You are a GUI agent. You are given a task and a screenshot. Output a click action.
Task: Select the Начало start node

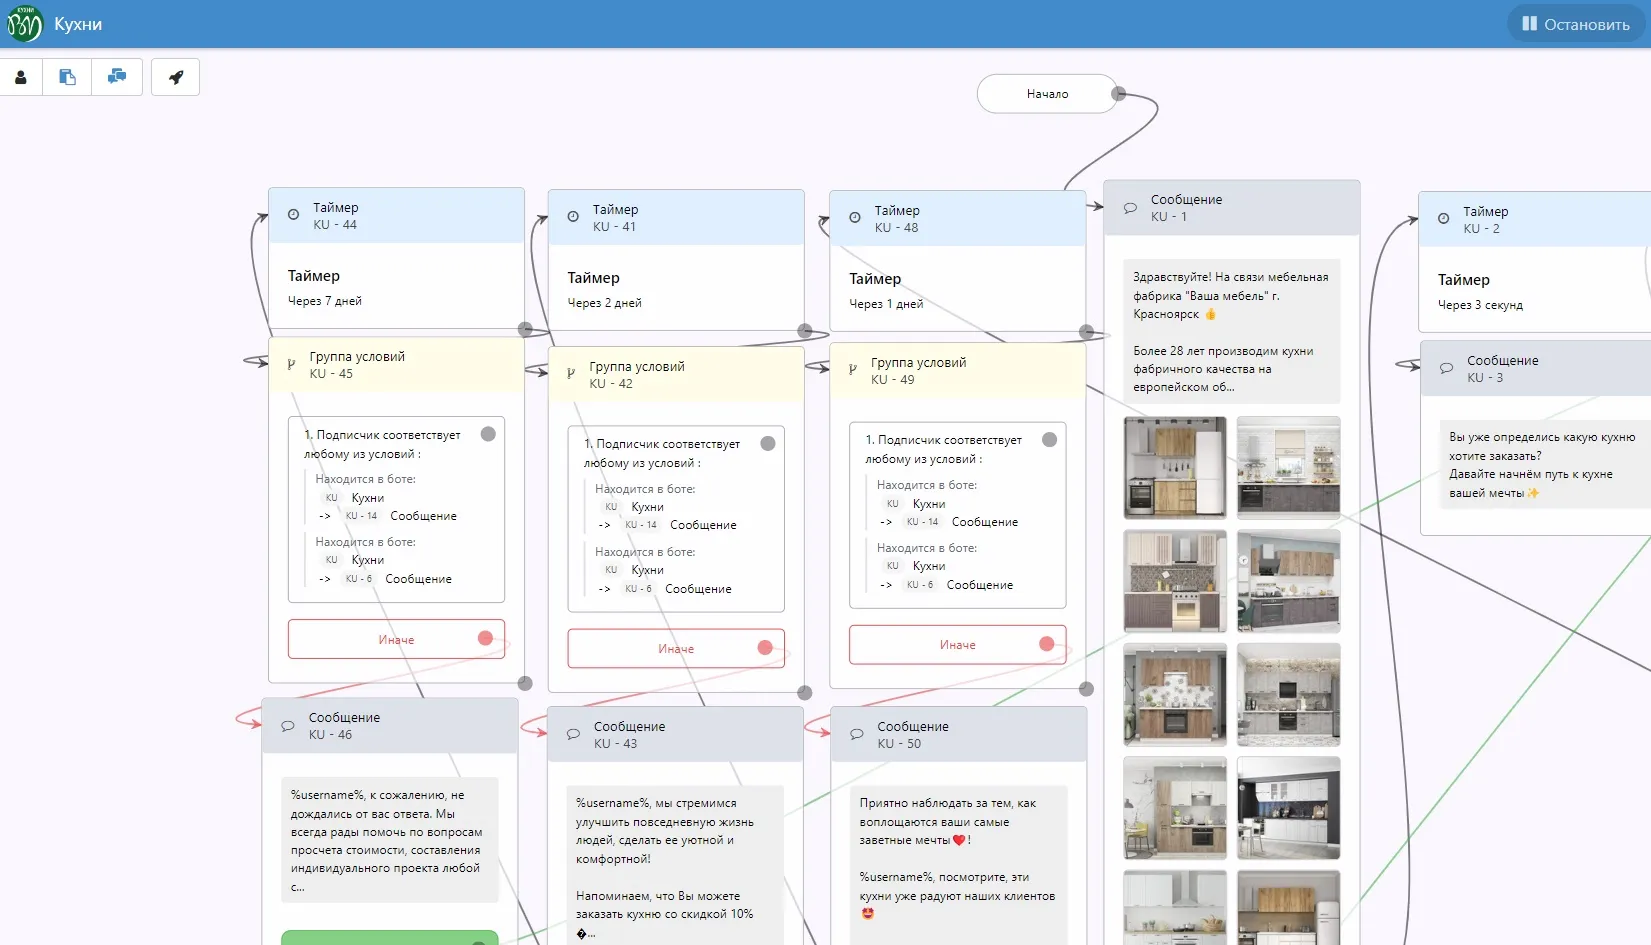pos(1046,94)
